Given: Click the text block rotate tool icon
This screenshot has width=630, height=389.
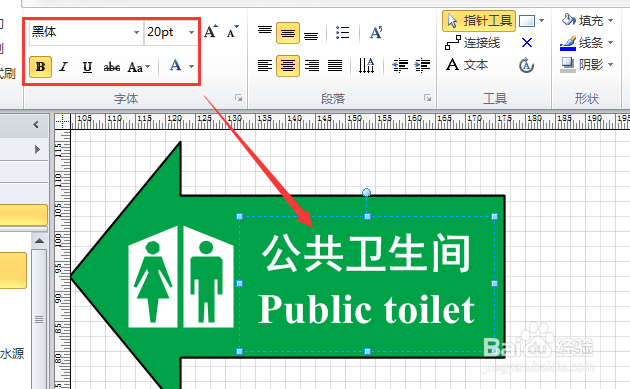Looking at the screenshot, I should coord(526,65).
